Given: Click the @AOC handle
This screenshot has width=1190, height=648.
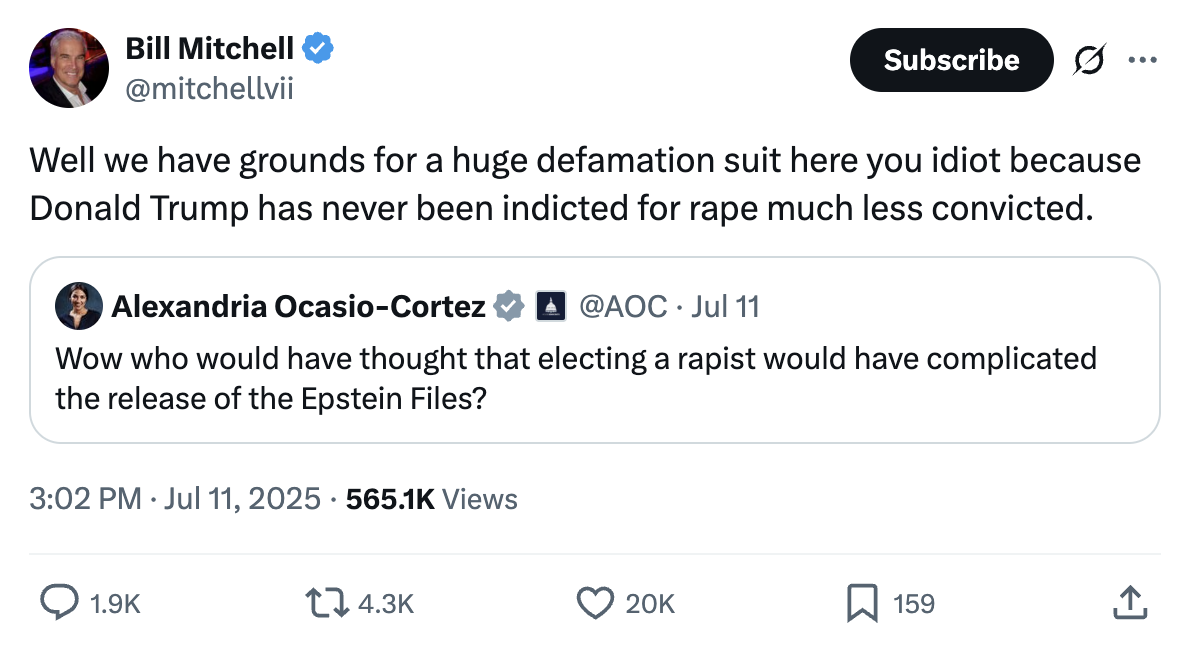Looking at the screenshot, I should coord(622,306).
